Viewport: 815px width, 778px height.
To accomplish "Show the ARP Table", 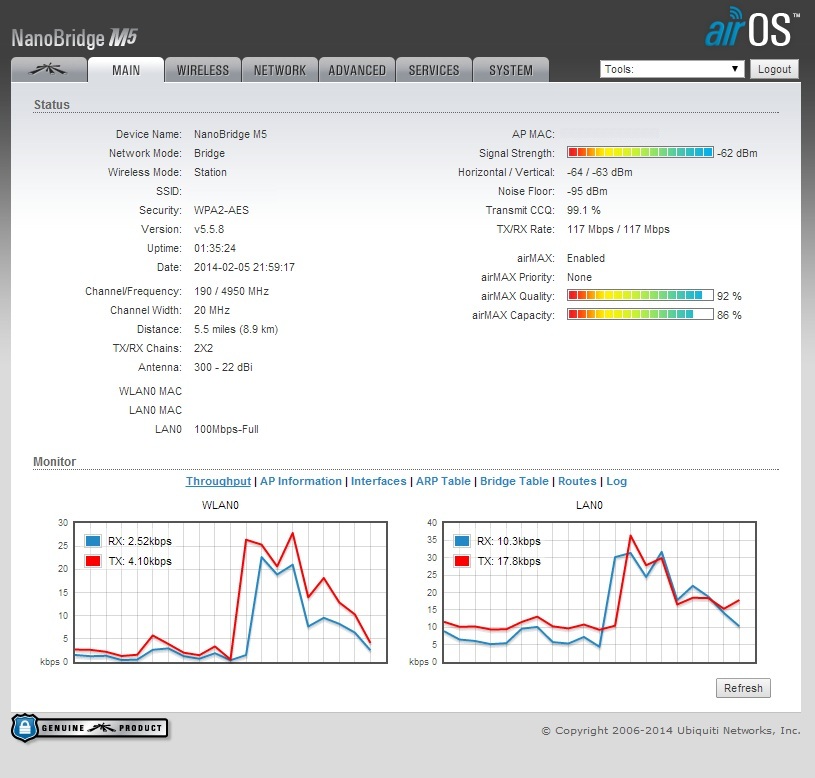I will (443, 481).
